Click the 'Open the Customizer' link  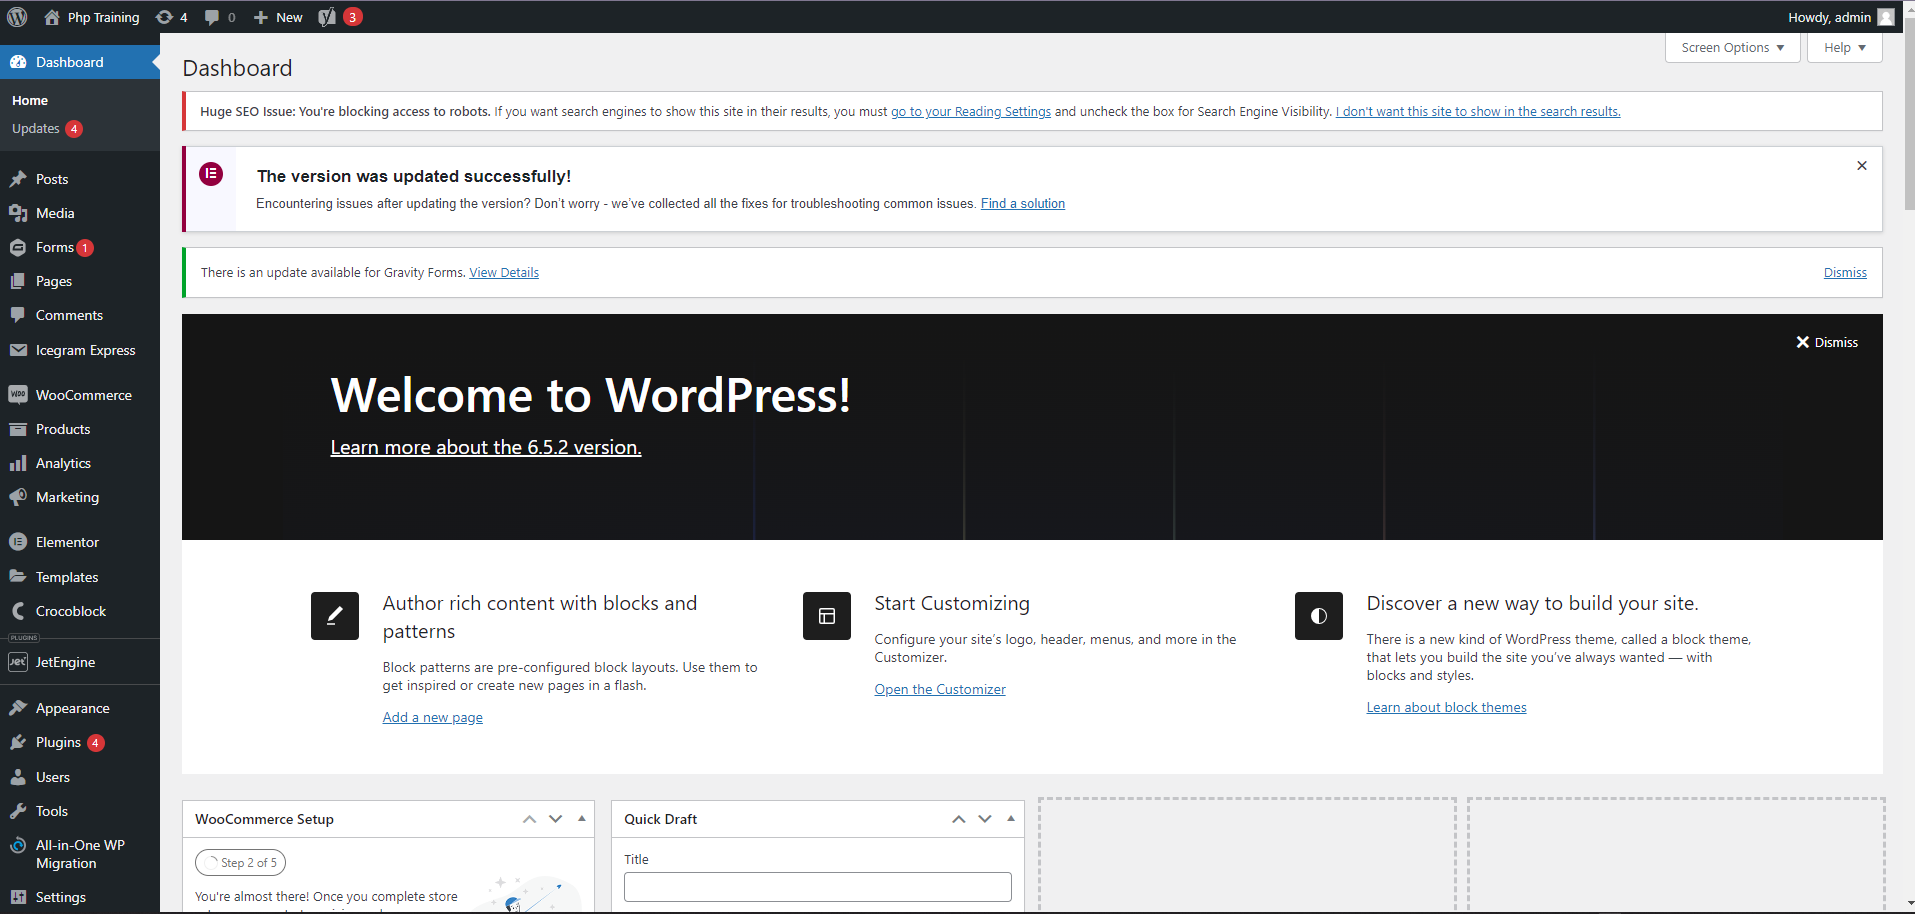click(940, 689)
